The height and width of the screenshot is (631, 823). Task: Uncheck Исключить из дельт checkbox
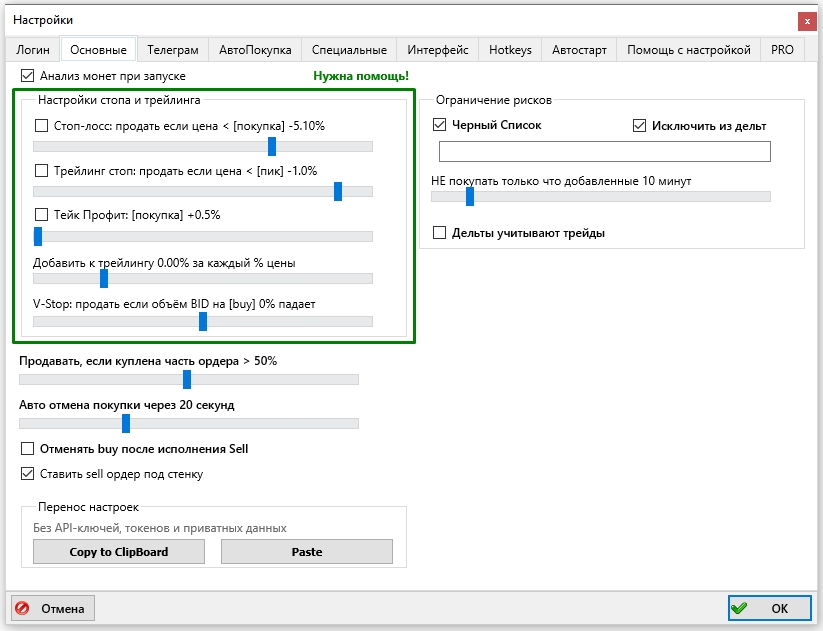point(639,125)
